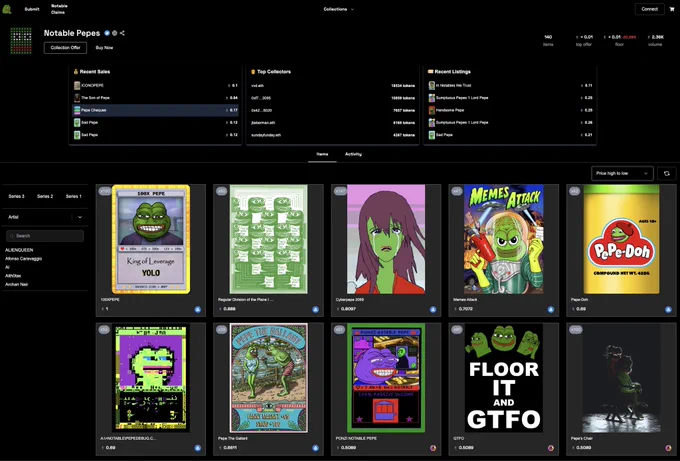Click the refresh icon beside the sort dropdown
Image resolution: width=680 pixels, height=461 pixels.
pyautogui.click(x=667, y=173)
